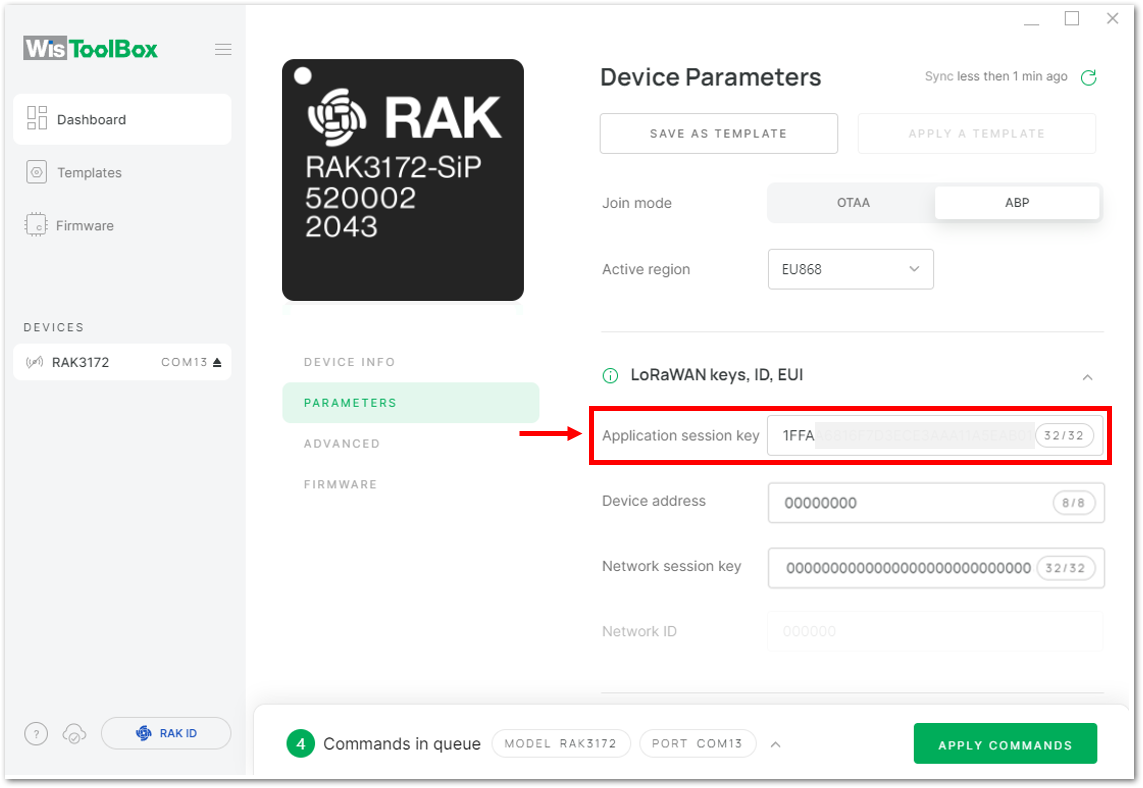Viewport: 1143px width, 788px height.
Task: Select OTAA join mode
Action: tap(852, 203)
